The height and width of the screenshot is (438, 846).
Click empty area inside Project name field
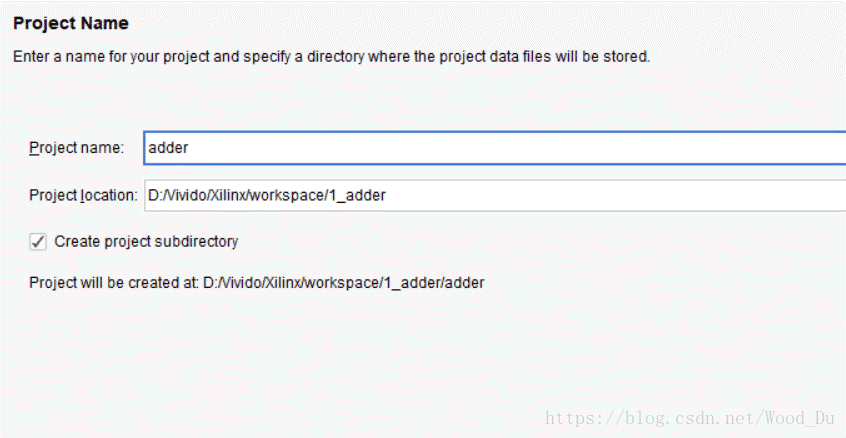[x=513, y=148]
